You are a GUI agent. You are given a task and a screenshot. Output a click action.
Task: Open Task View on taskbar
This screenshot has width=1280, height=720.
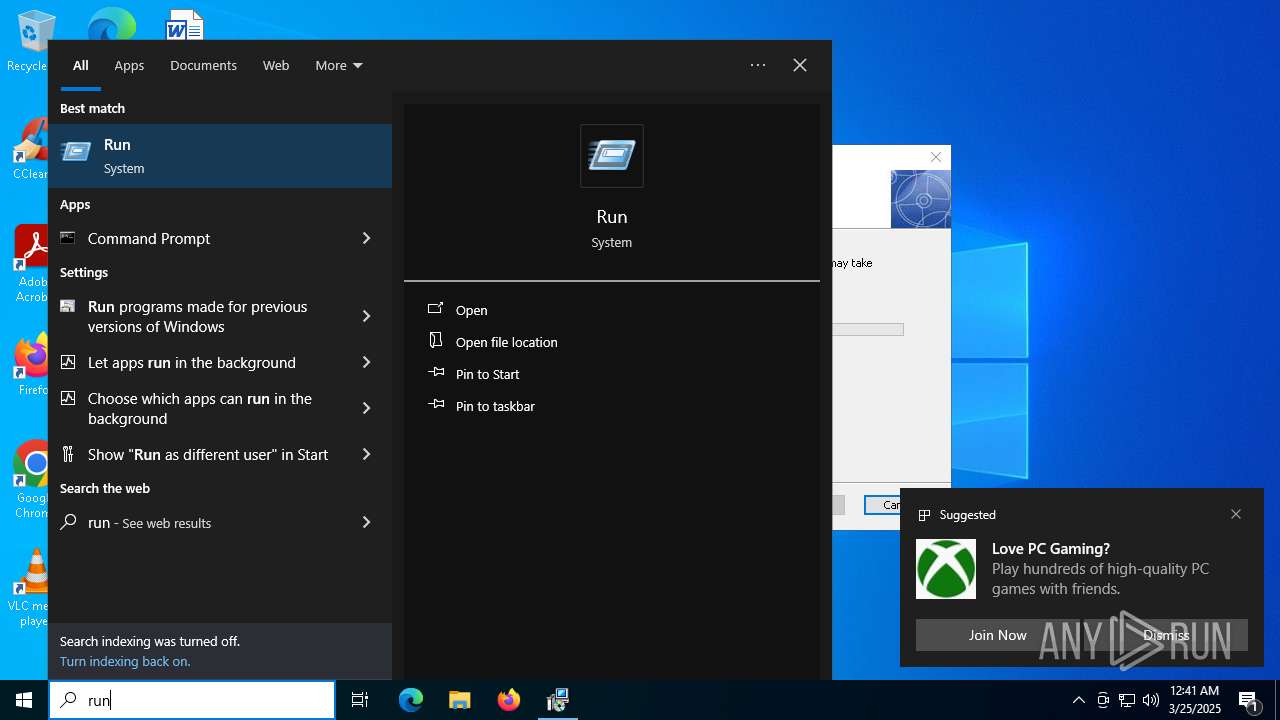click(x=360, y=700)
